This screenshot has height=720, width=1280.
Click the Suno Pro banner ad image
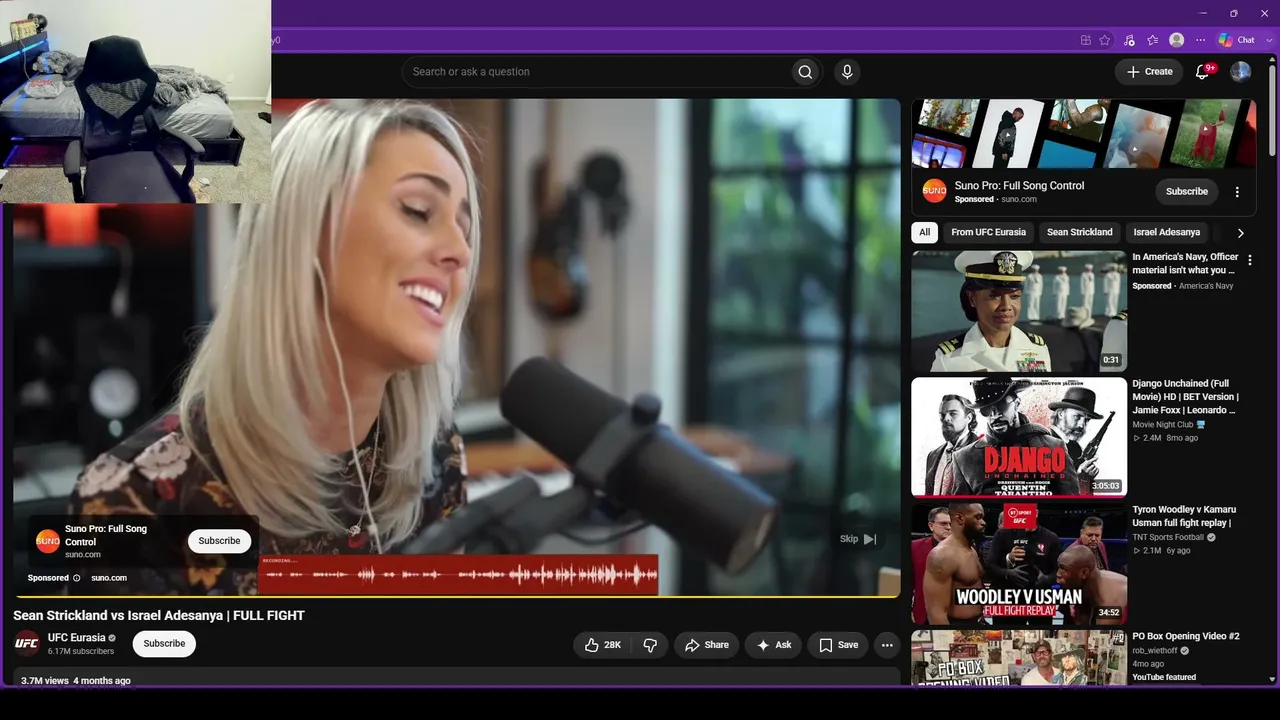(1084, 133)
